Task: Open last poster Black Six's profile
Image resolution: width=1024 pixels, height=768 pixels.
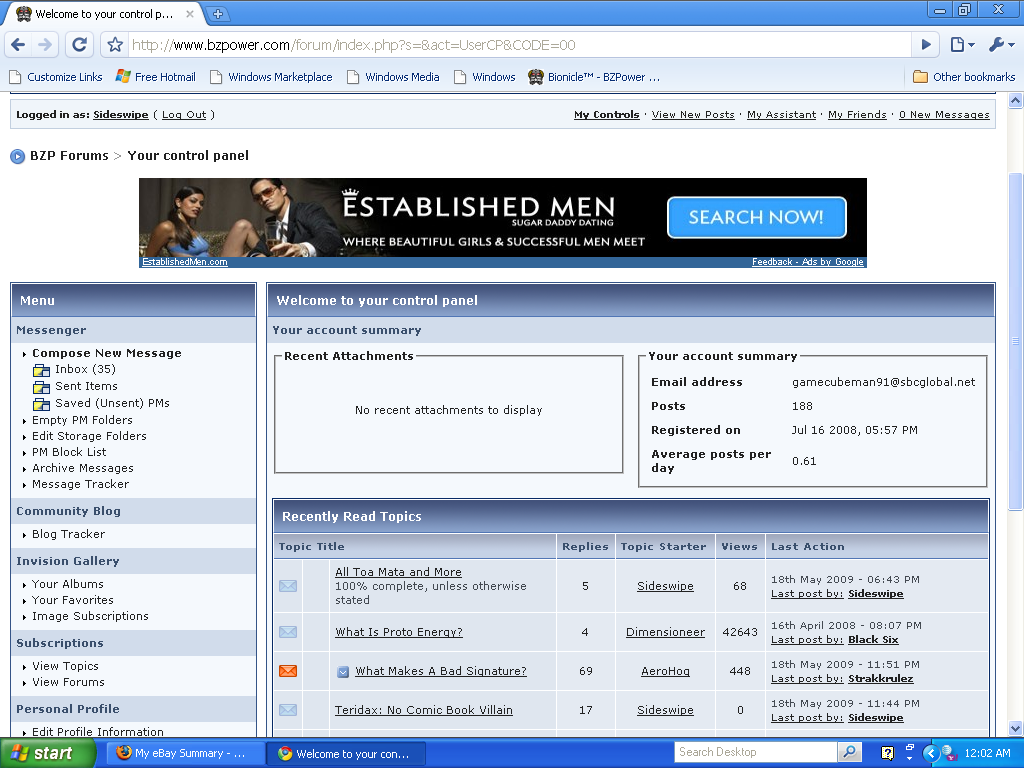Action: 873,640
